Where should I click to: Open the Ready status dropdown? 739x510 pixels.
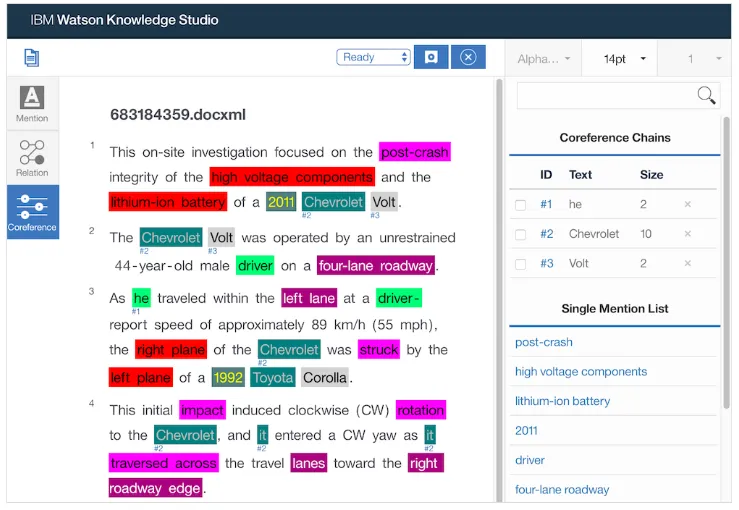pyautogui.click(x=373, y=57)
